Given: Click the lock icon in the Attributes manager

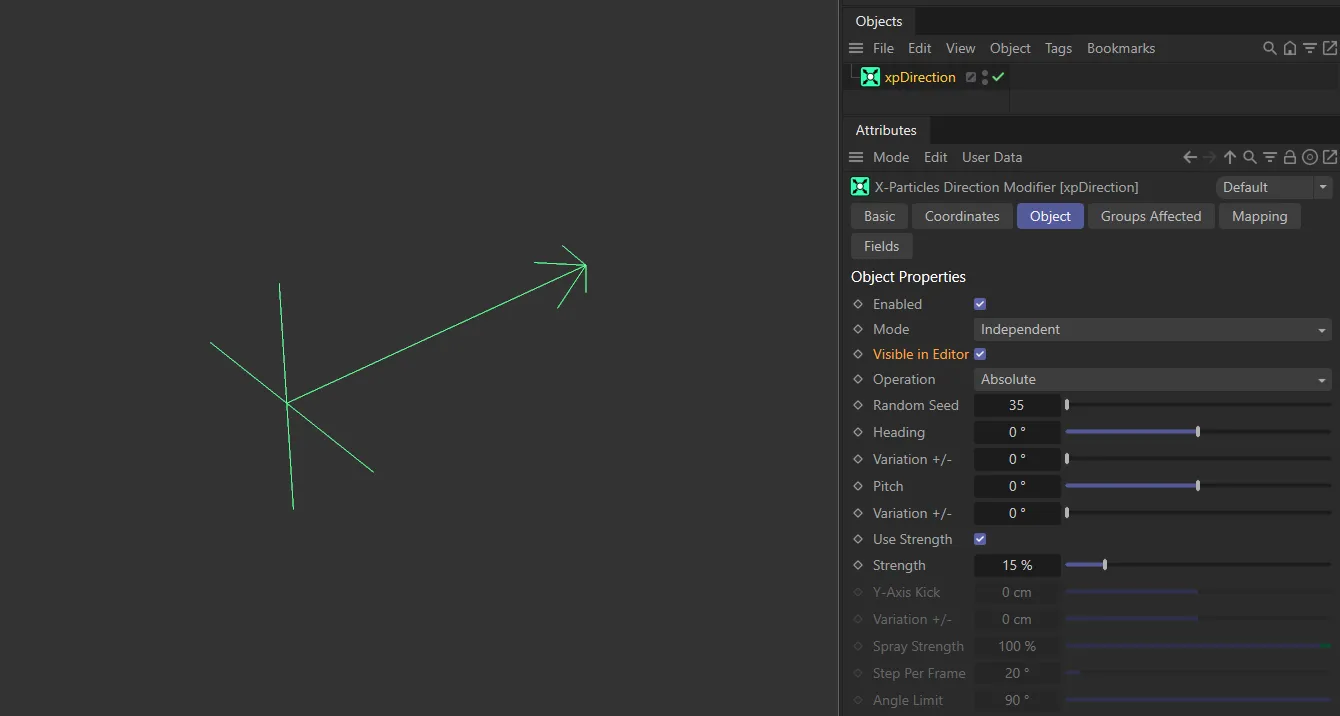Looking at the screenshot, I should tap(1290, 157).
